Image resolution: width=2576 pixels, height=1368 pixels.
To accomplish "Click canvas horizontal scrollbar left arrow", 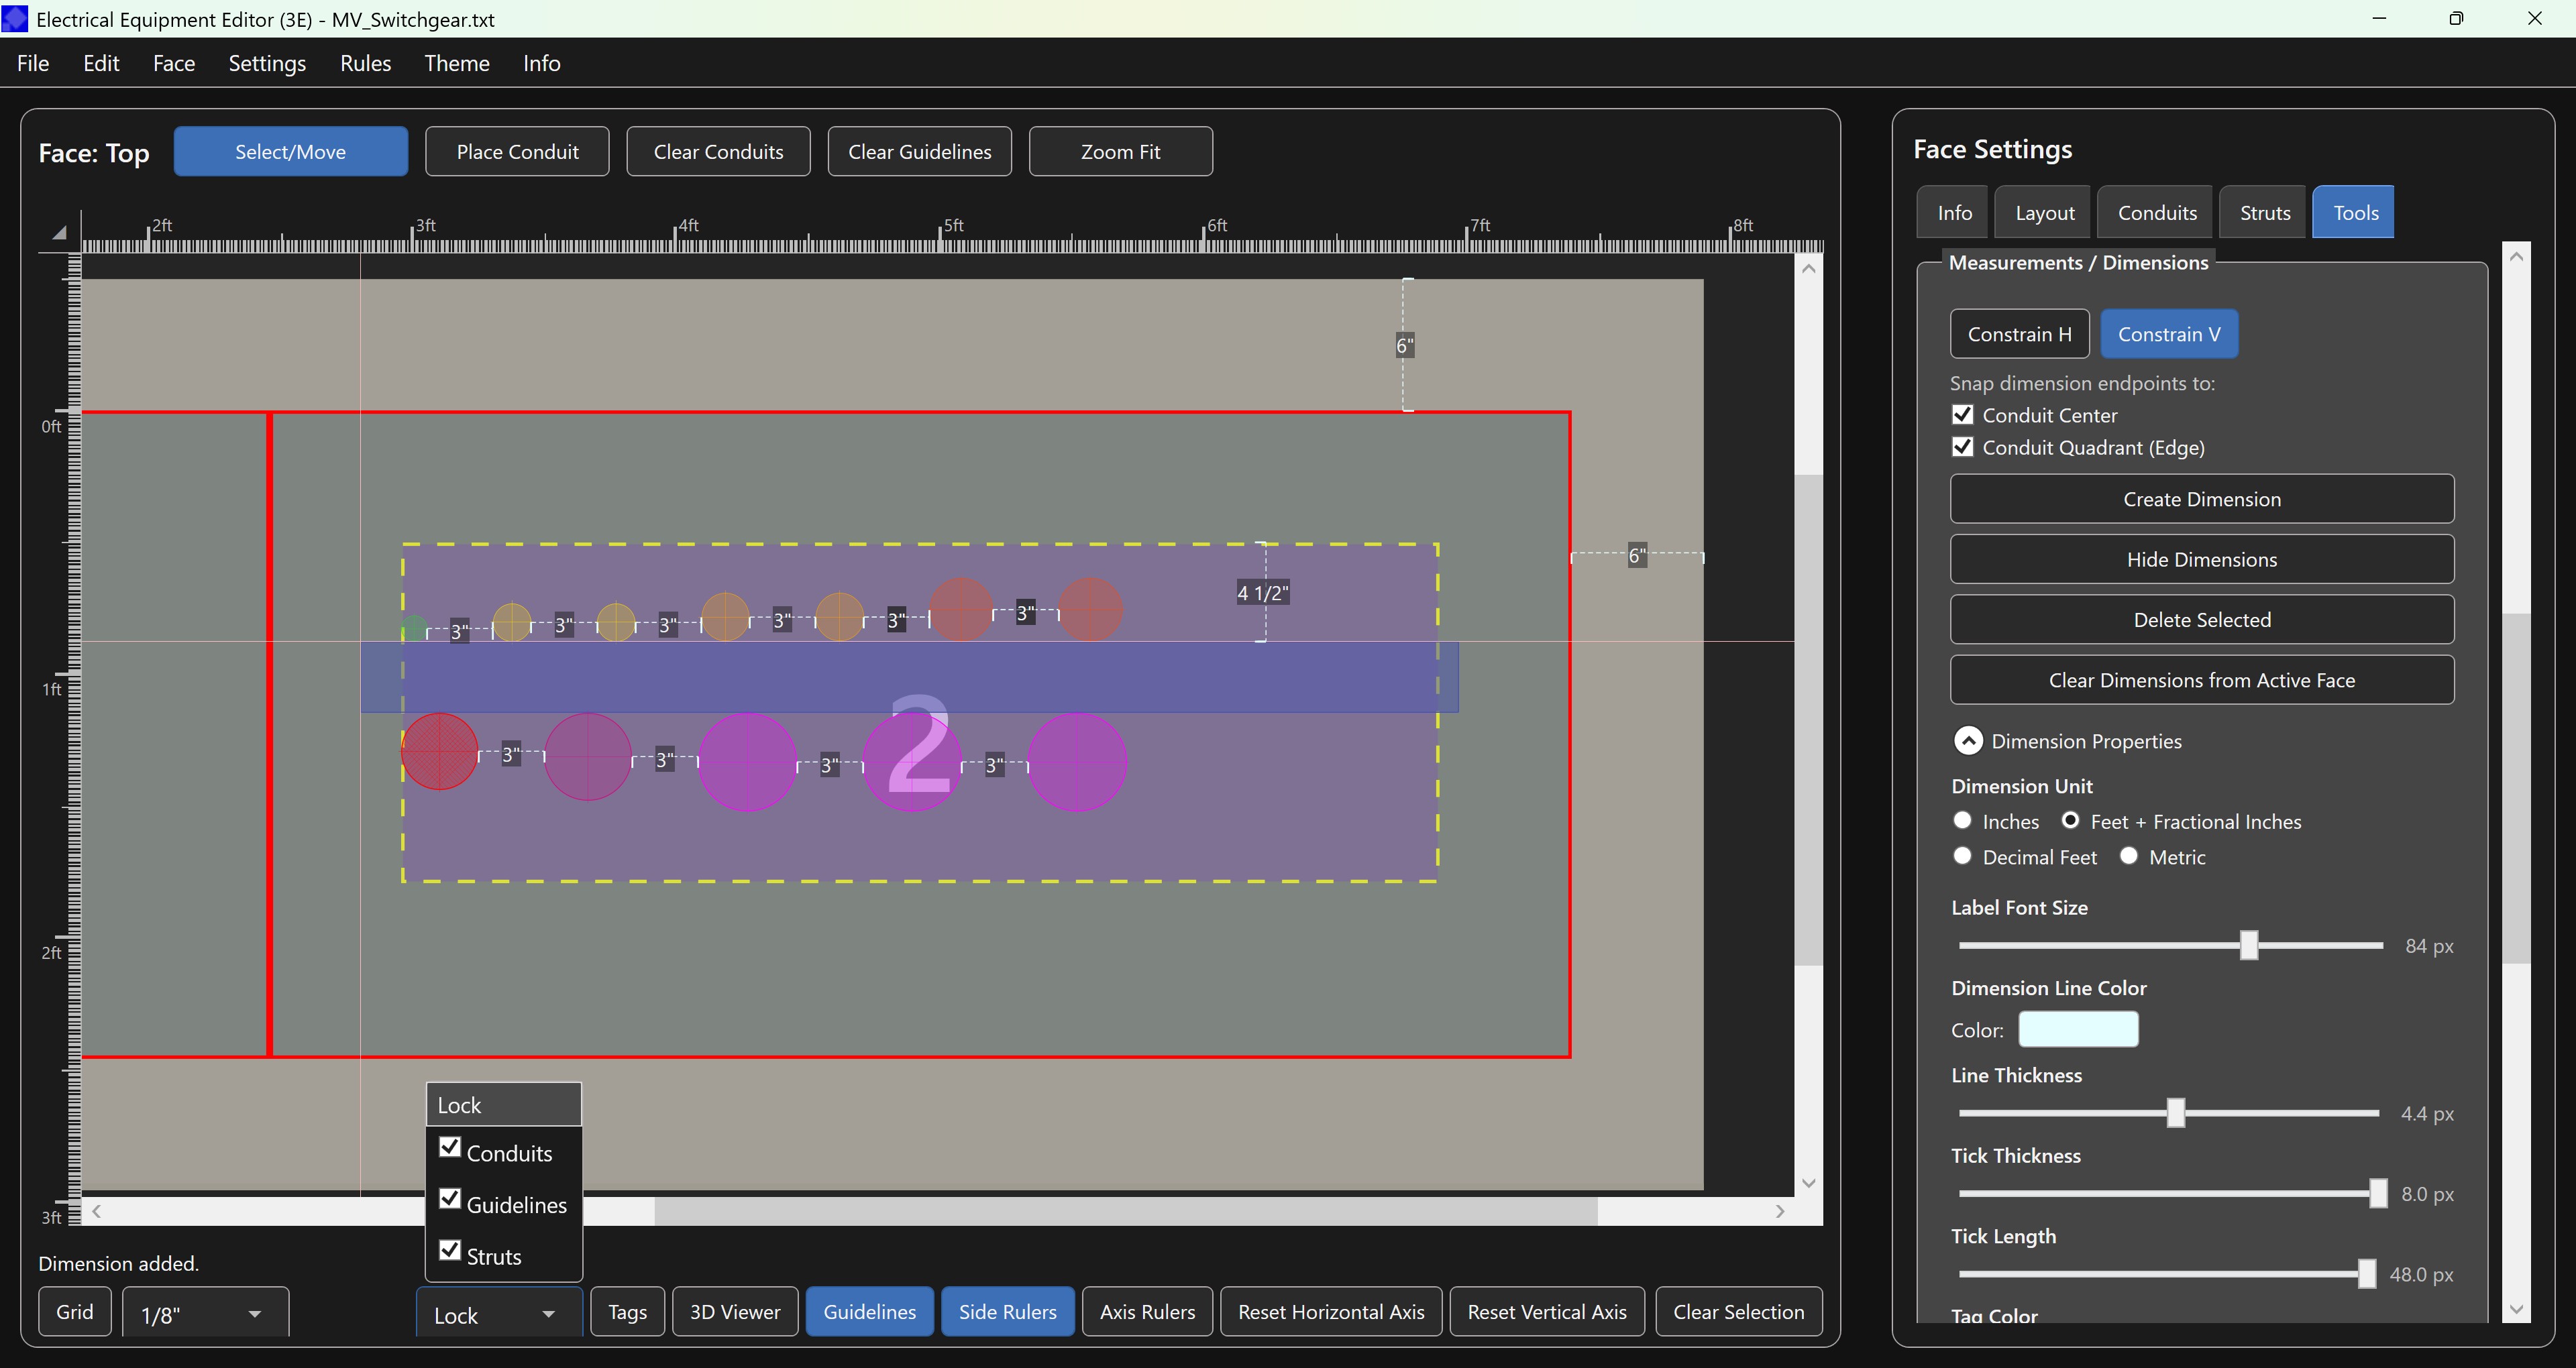I will (97, 1211).
